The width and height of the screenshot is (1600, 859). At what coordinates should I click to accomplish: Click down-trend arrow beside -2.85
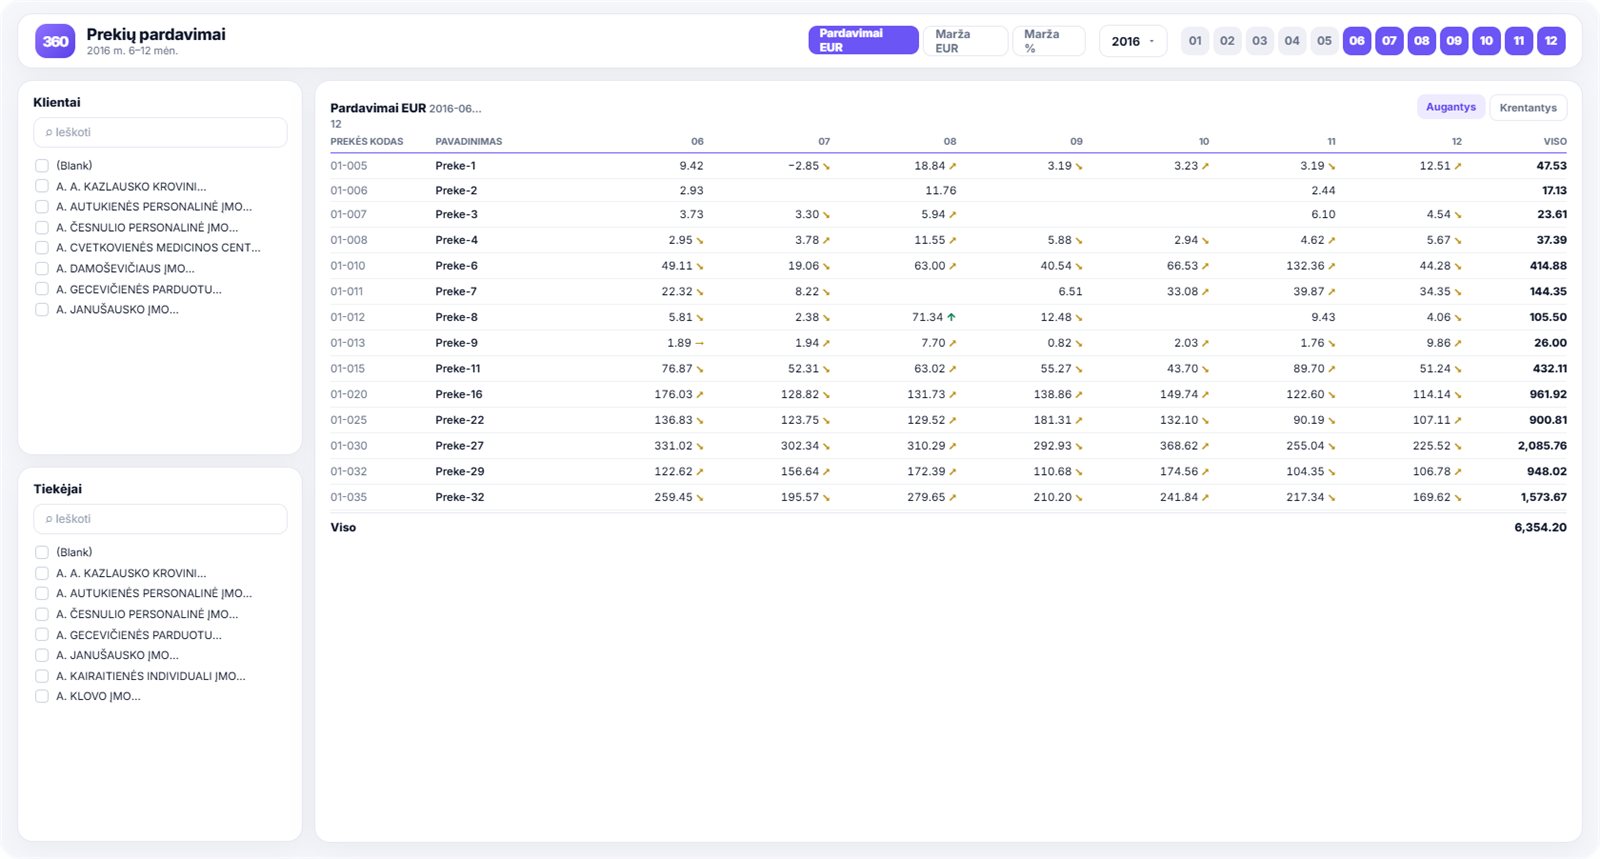coord(826,167)
